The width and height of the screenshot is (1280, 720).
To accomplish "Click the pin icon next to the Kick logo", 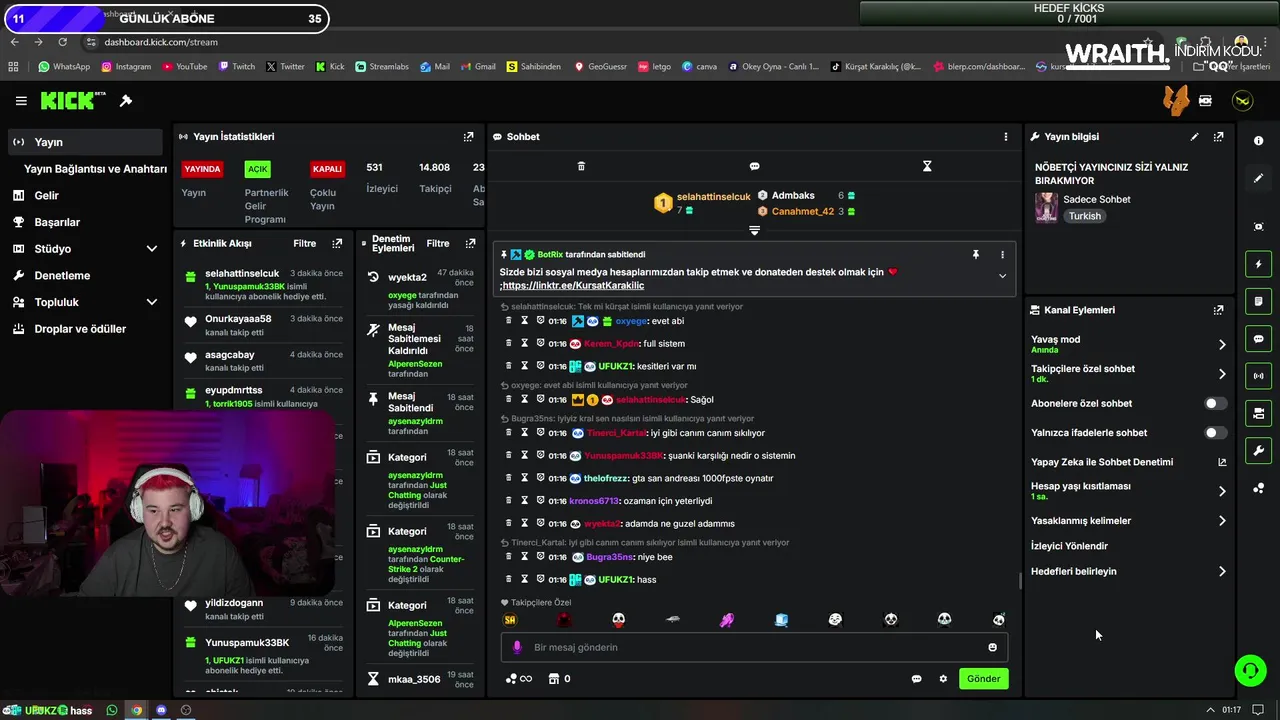I will (126, 101).
